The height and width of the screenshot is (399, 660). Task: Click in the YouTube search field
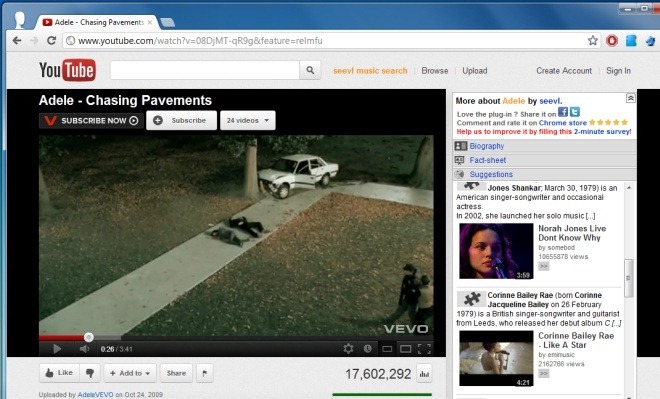205,70
